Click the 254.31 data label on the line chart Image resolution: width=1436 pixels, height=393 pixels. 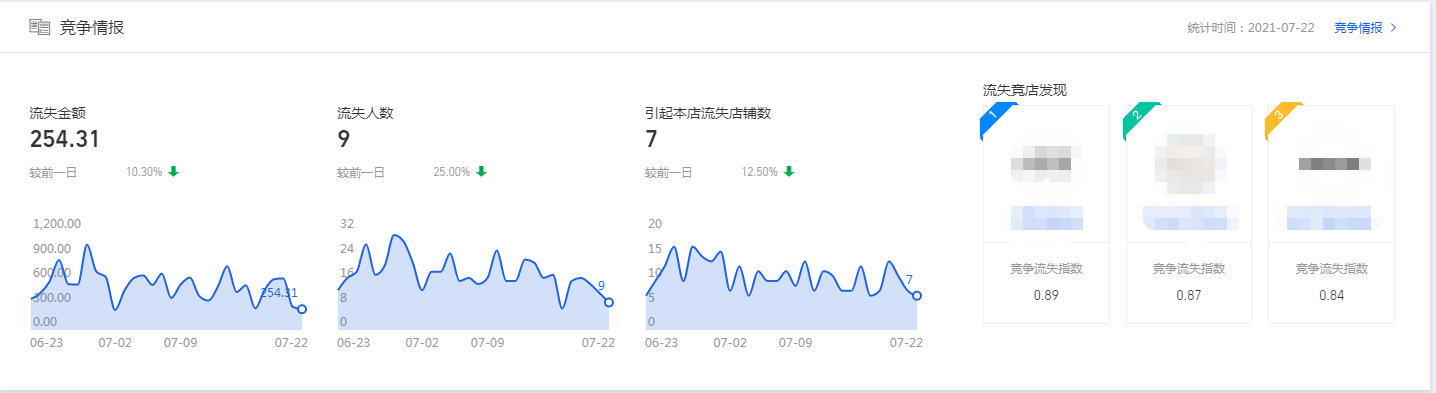[x=279, y=293]
